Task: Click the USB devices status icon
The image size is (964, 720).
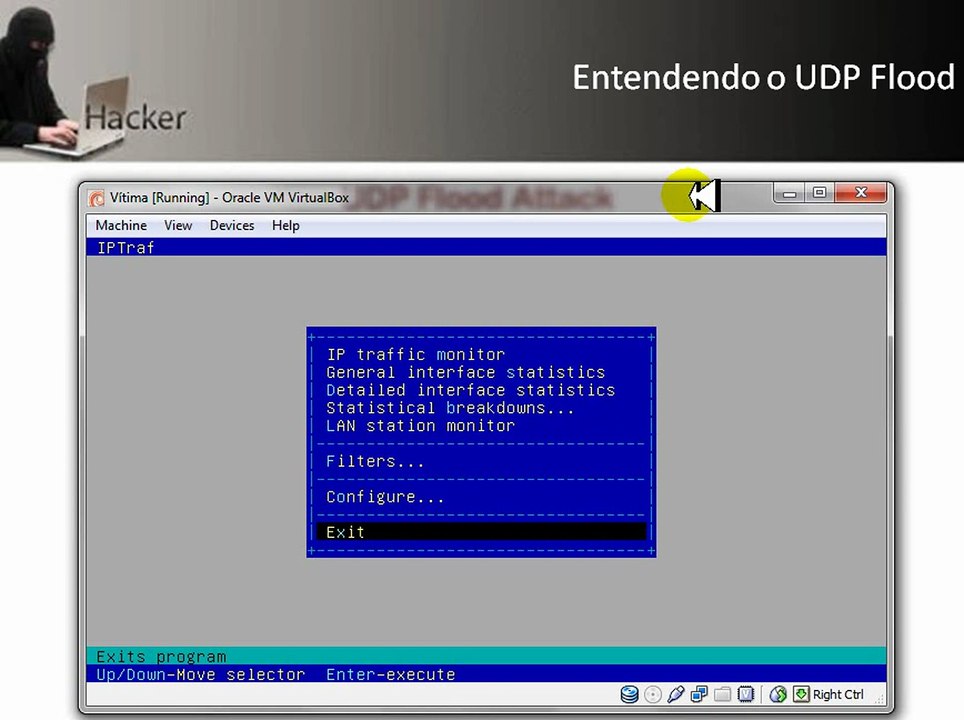Action: click(x=675, y=695)
